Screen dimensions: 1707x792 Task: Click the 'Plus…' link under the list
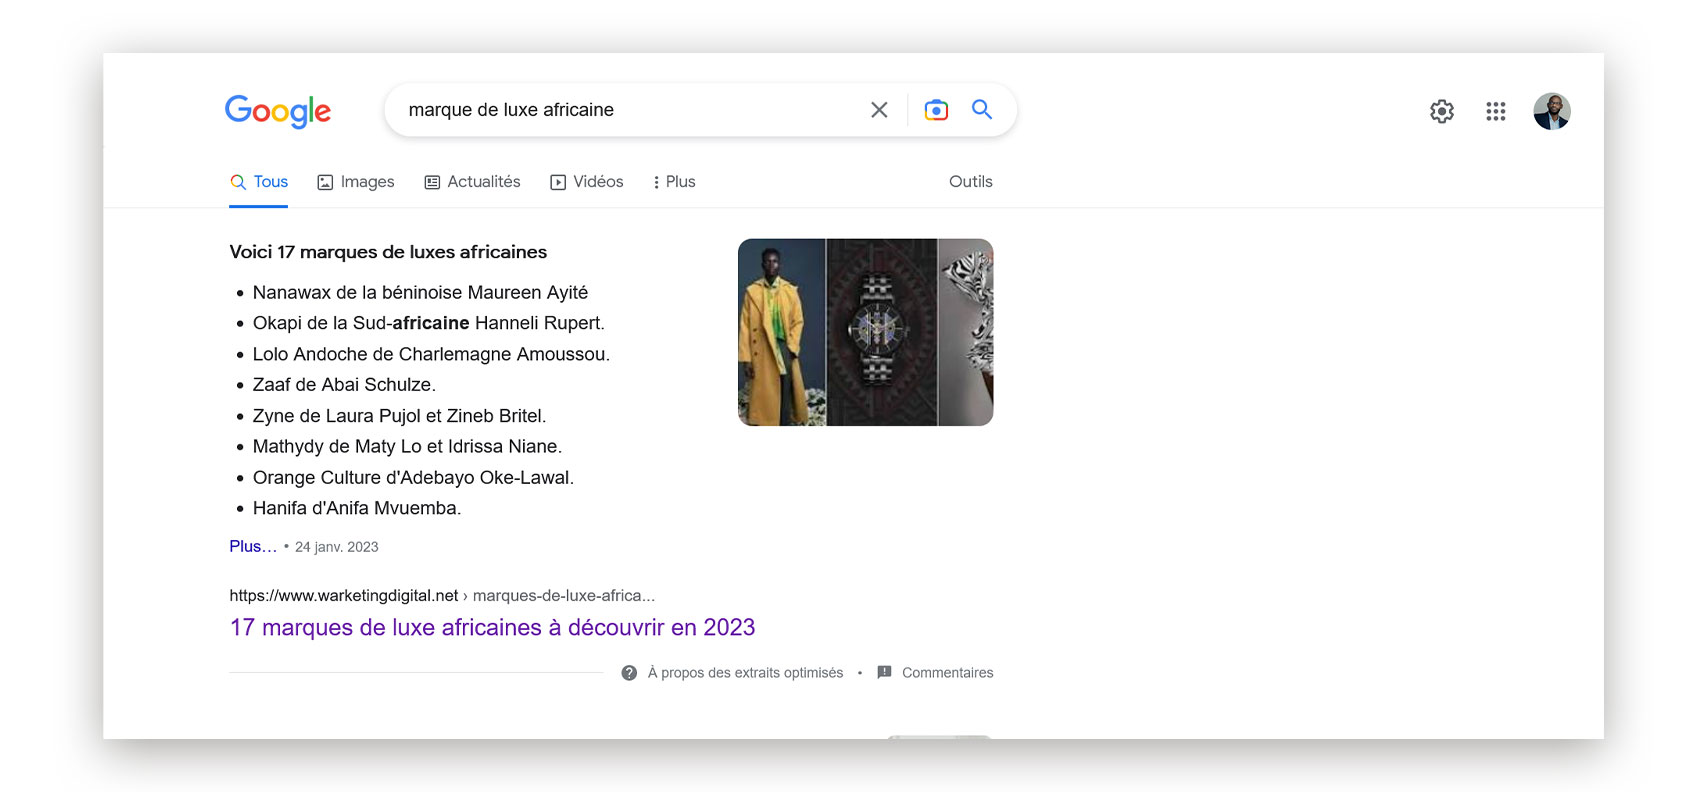[253, 546]
